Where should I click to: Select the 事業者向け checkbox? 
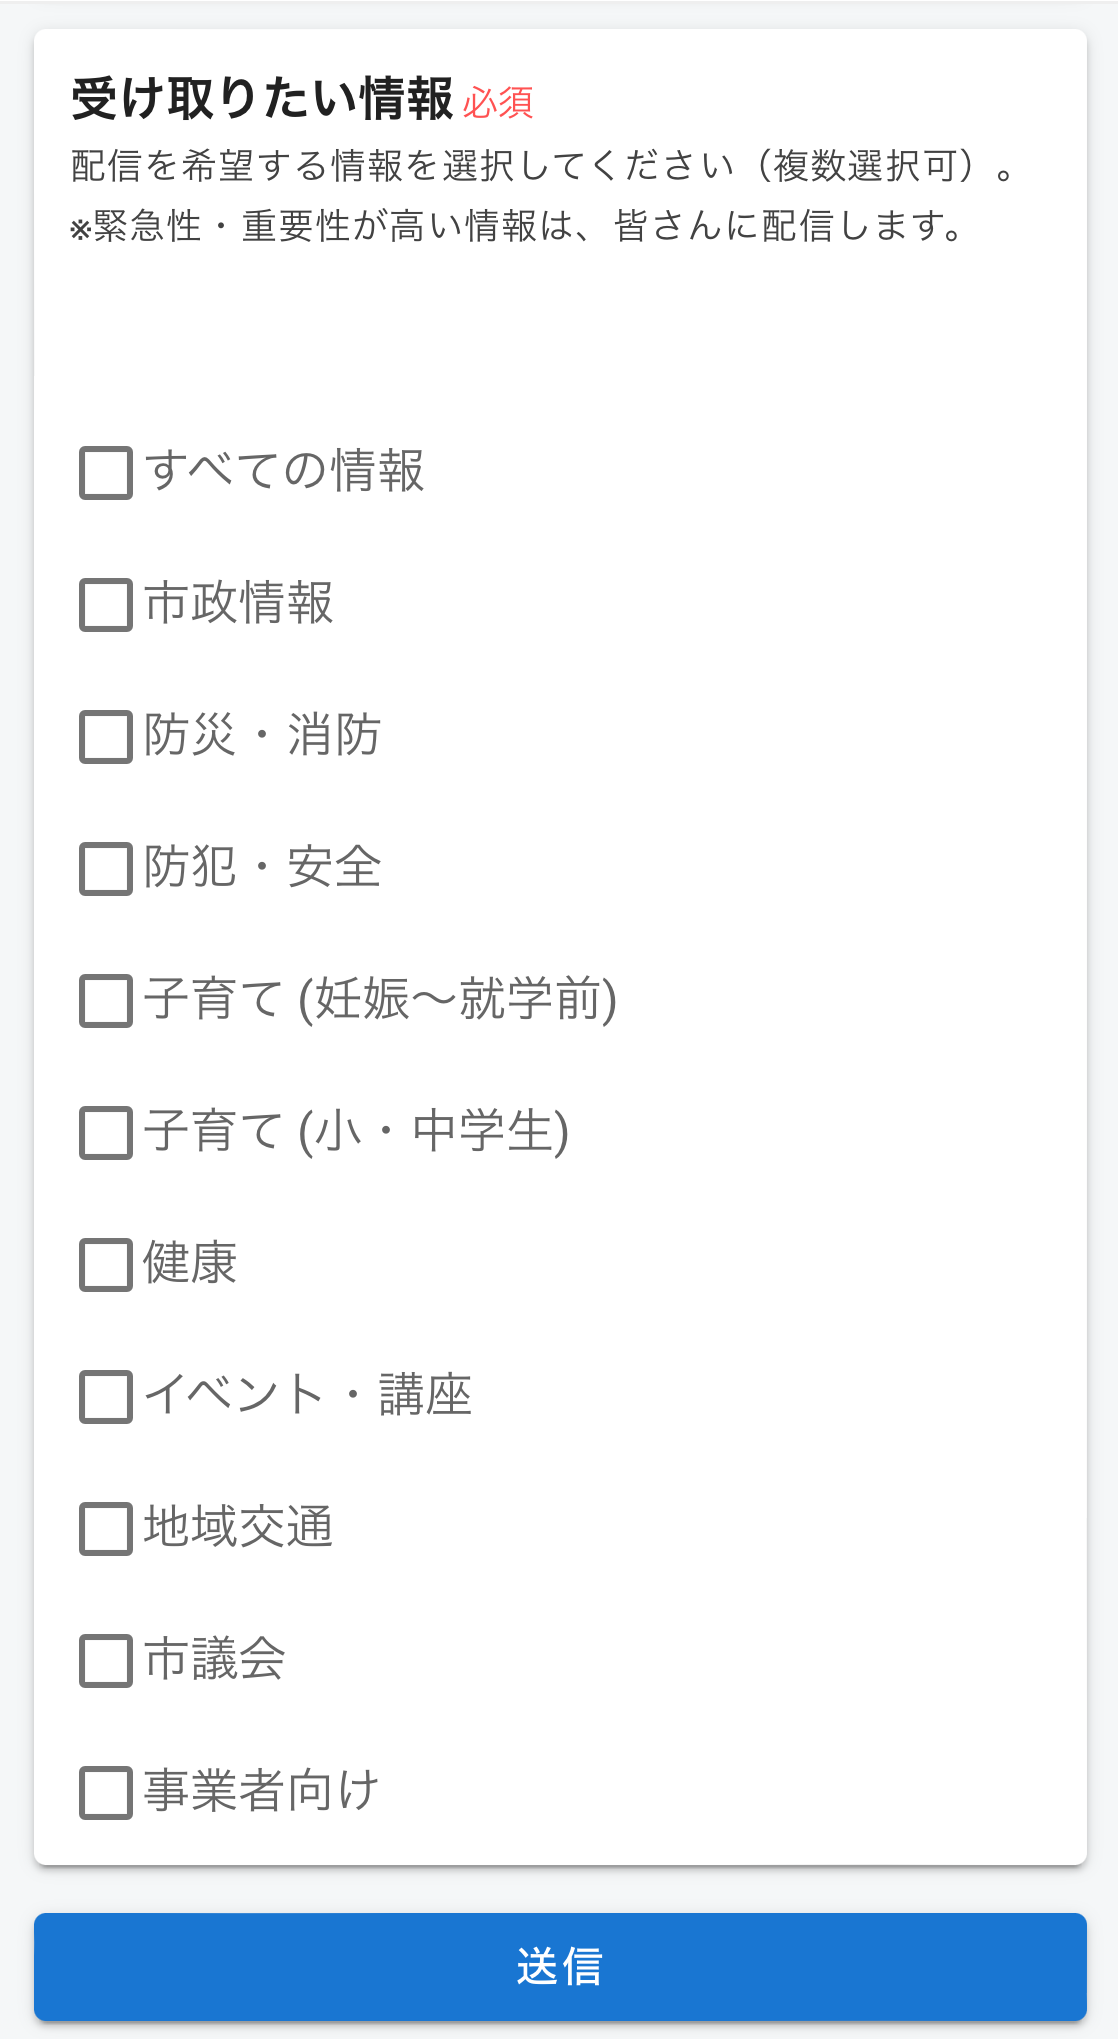(x=106, y=1793)
